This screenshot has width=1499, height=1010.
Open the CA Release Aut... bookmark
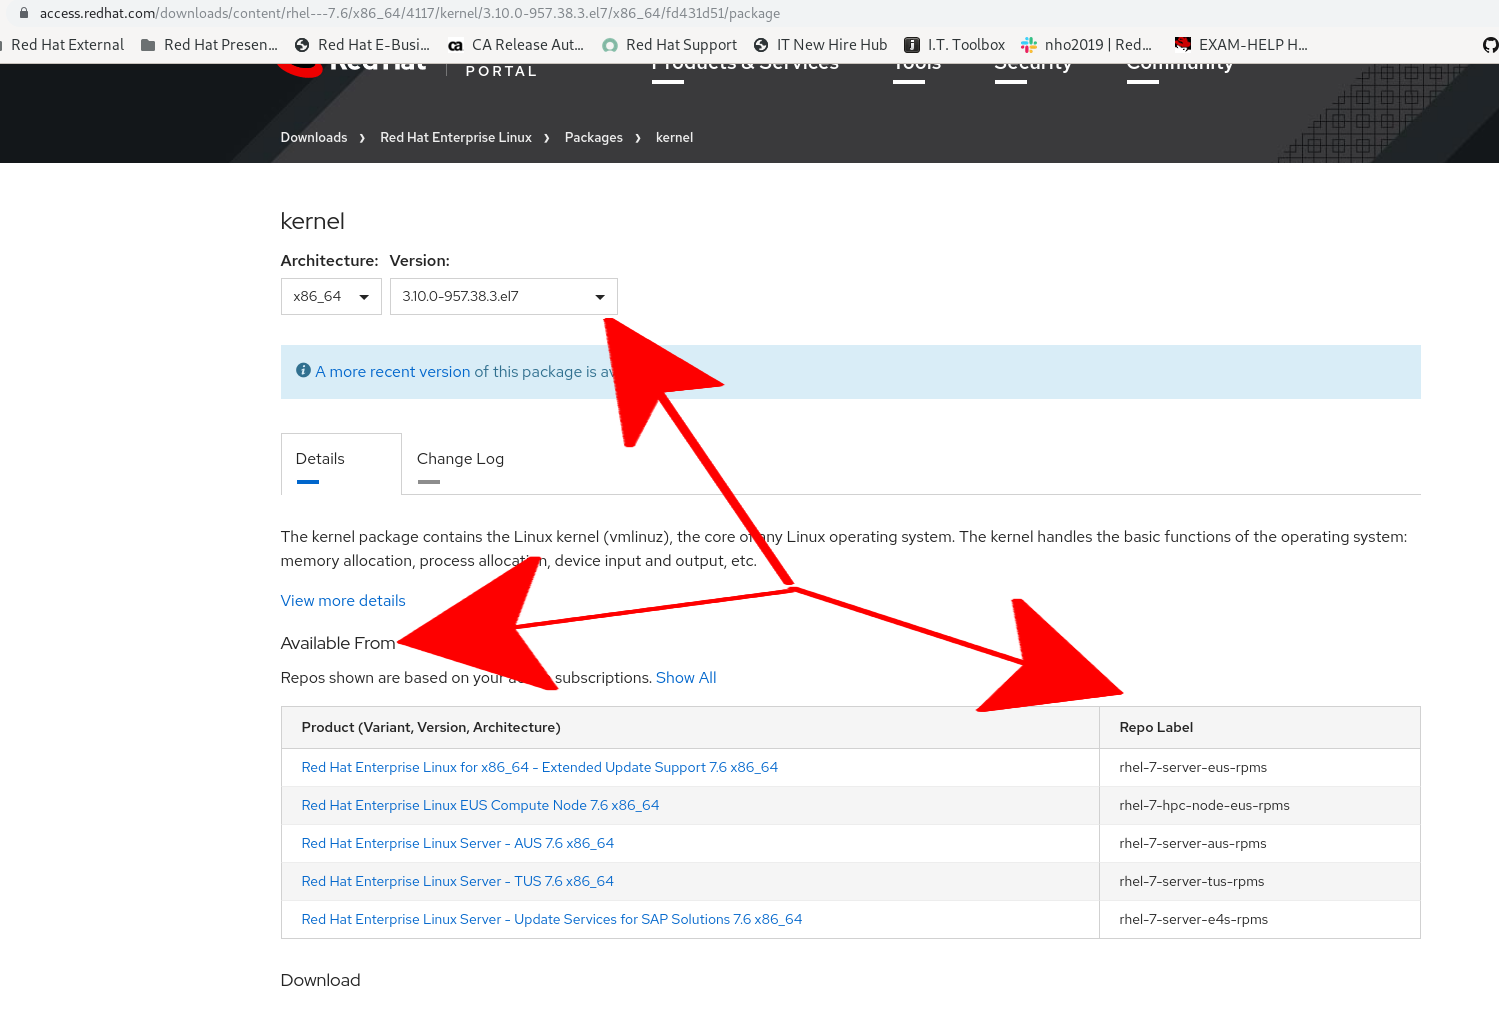515,45
